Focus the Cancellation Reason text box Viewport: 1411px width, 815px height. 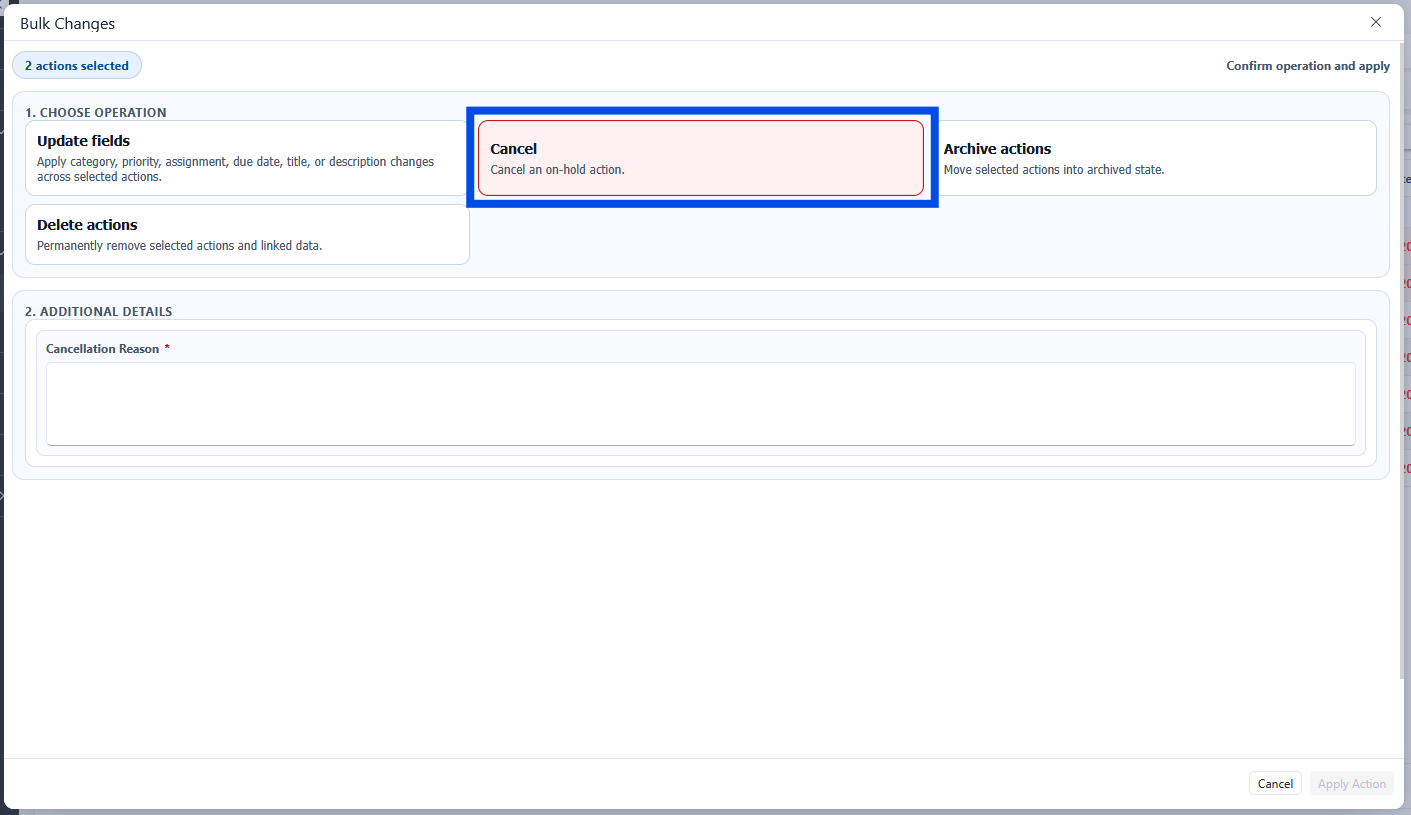click(700, 403)
